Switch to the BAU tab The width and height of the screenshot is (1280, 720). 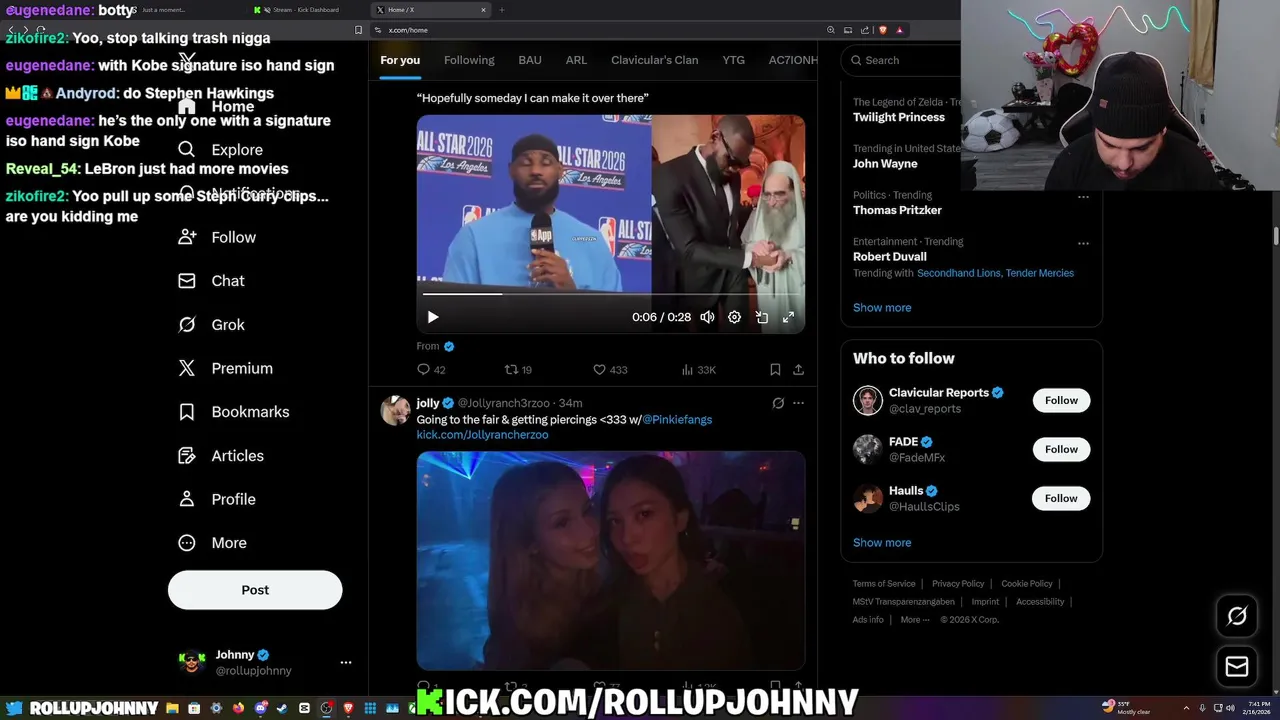pos(530,60)
